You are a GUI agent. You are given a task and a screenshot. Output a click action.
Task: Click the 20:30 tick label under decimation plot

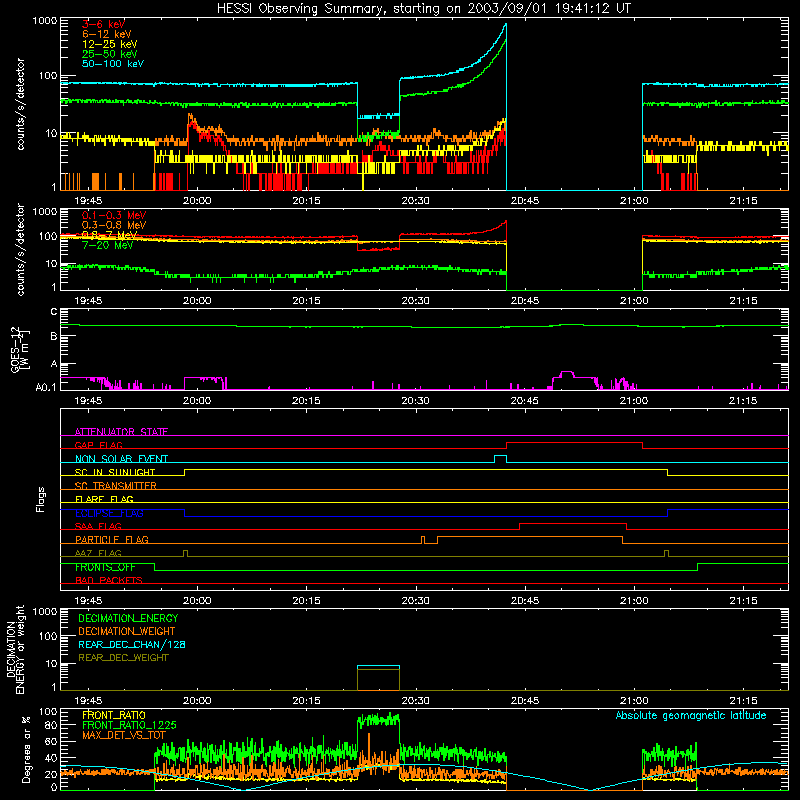(415, 701)
